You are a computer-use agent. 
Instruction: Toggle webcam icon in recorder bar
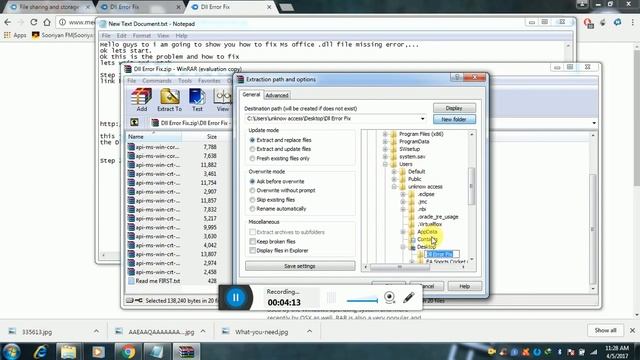pos(389,298)
